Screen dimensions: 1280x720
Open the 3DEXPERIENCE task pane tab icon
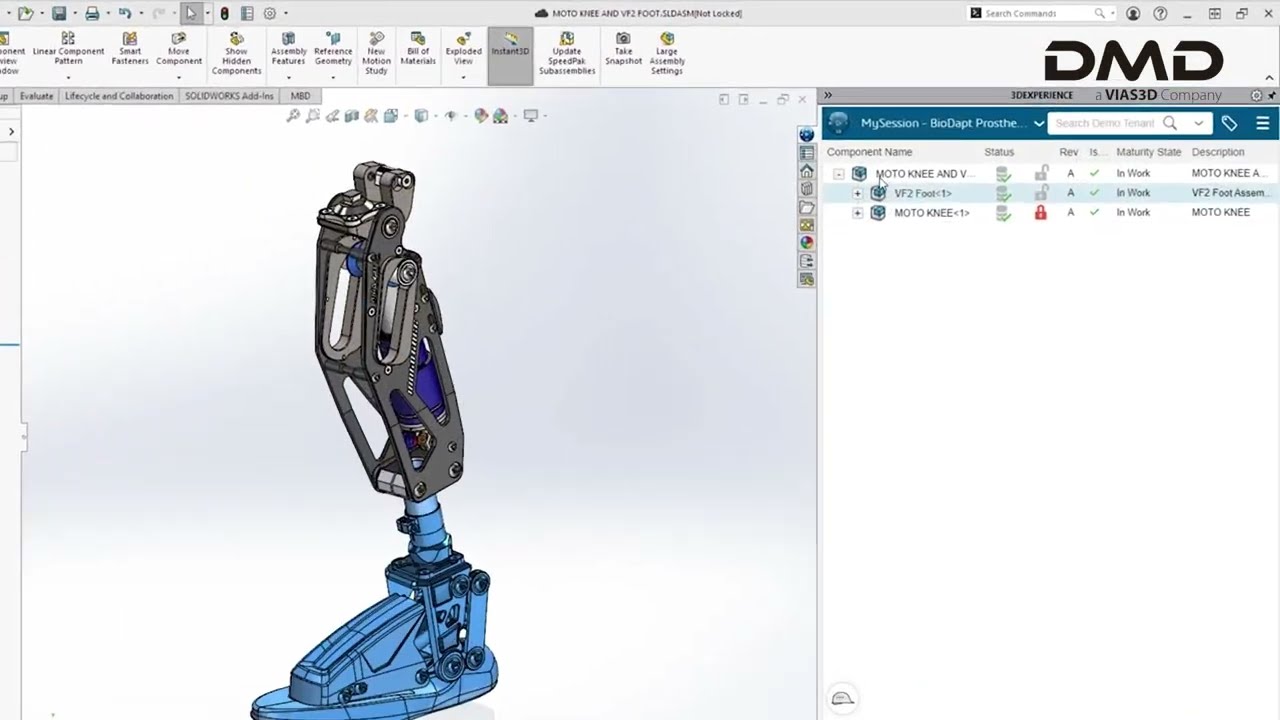pyautogui.click(x=807, y=135)
